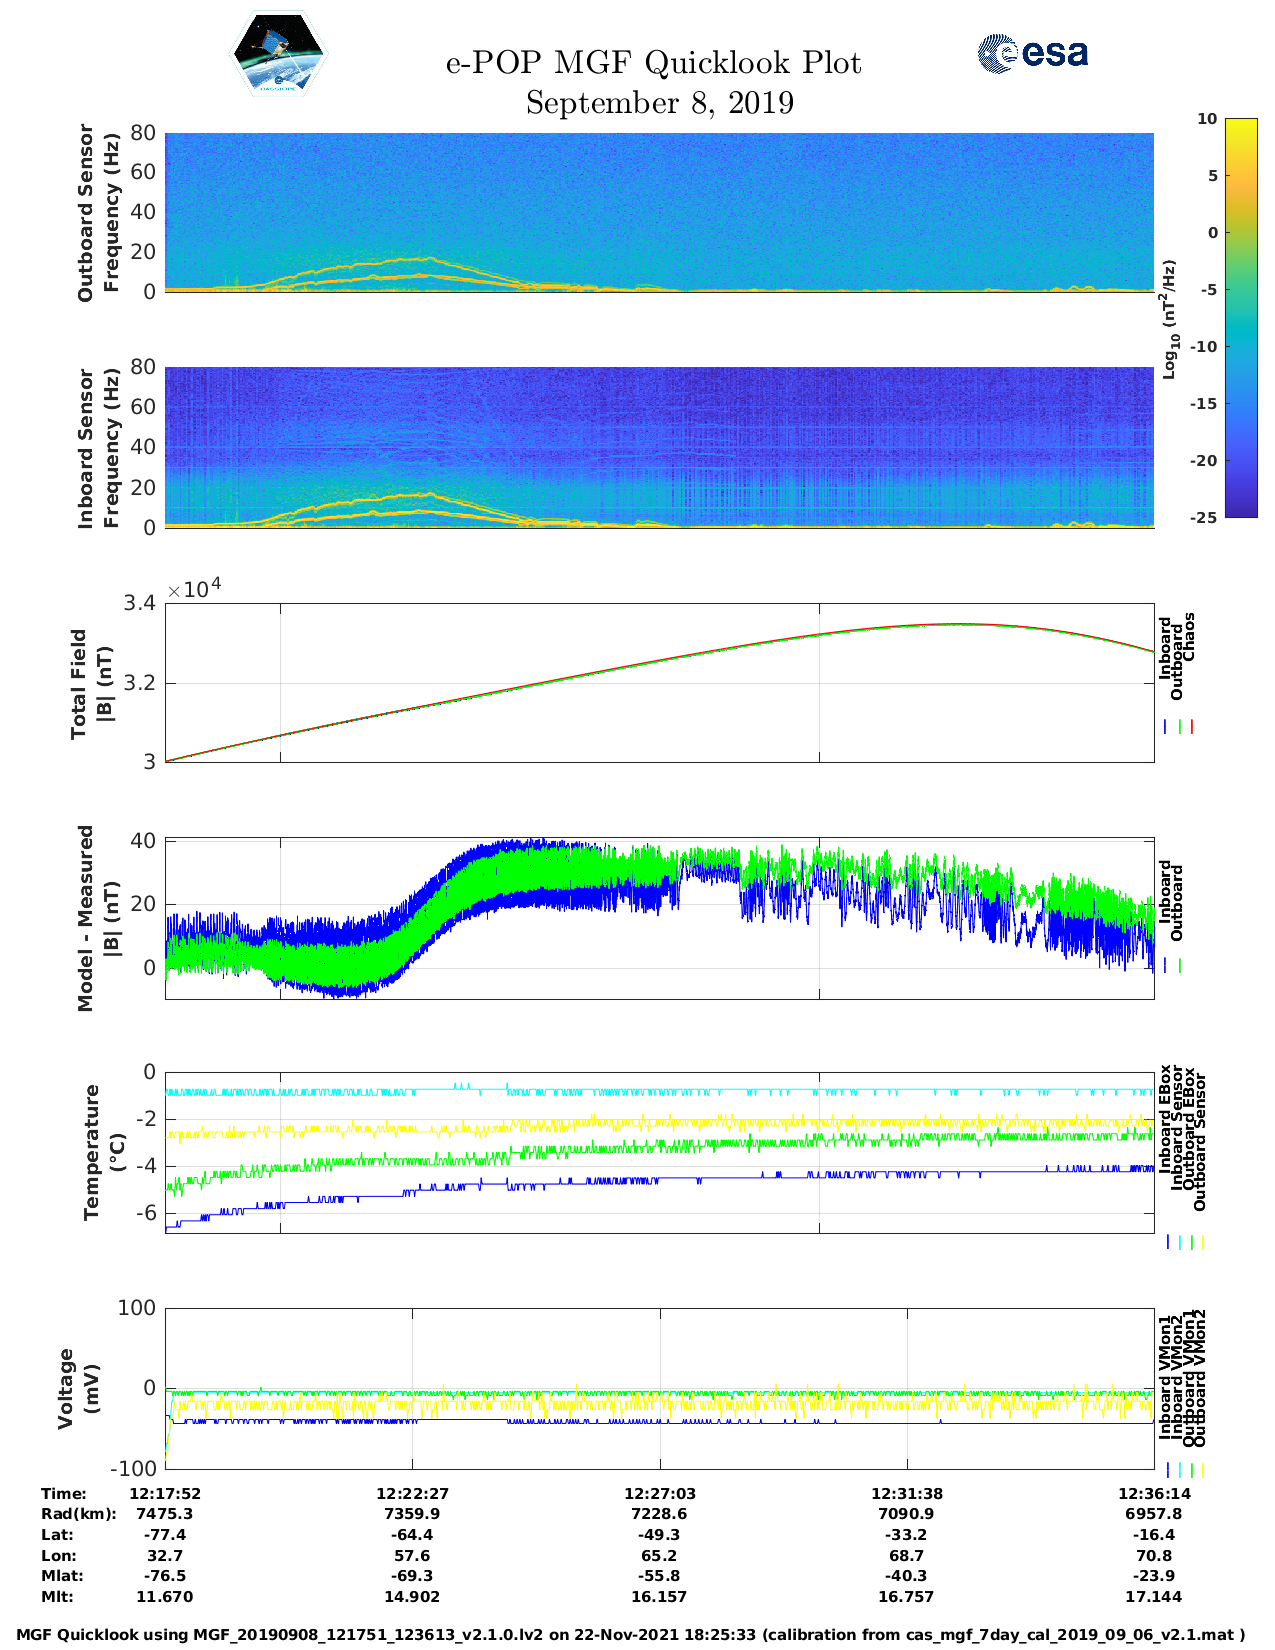Click the blue Inboard legend marker beside Model - Measured
Screen dimensions: 1275x1650
[1167, 966]
